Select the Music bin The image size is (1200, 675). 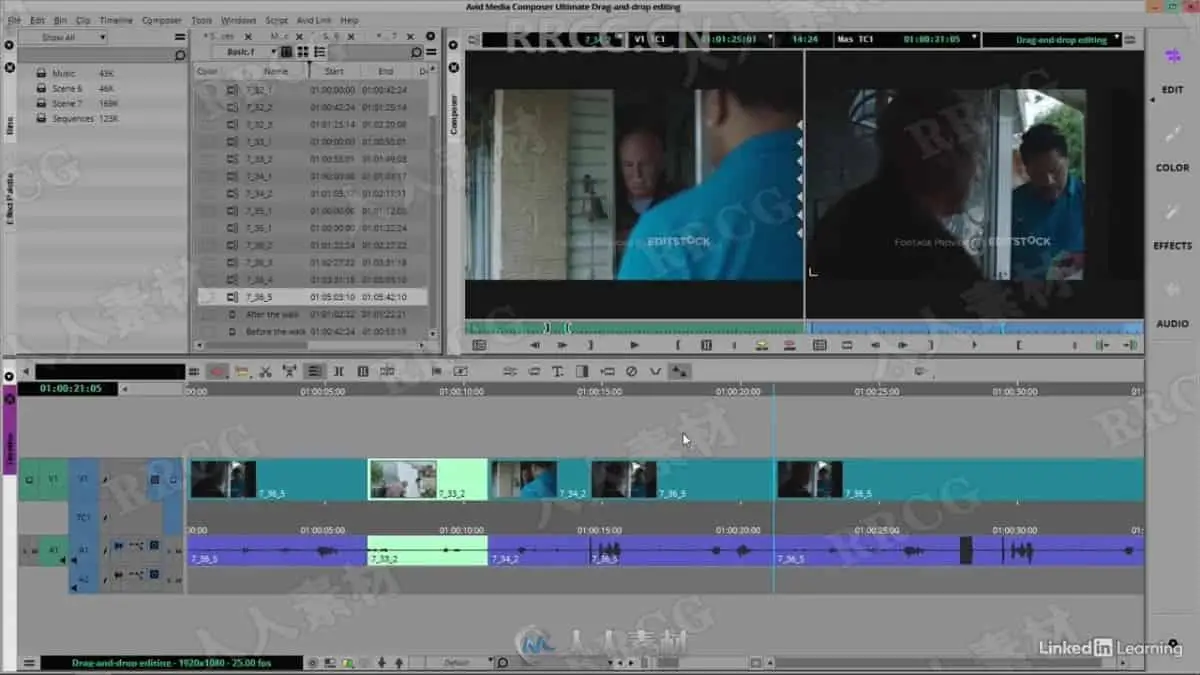click(x=63, y=73)
